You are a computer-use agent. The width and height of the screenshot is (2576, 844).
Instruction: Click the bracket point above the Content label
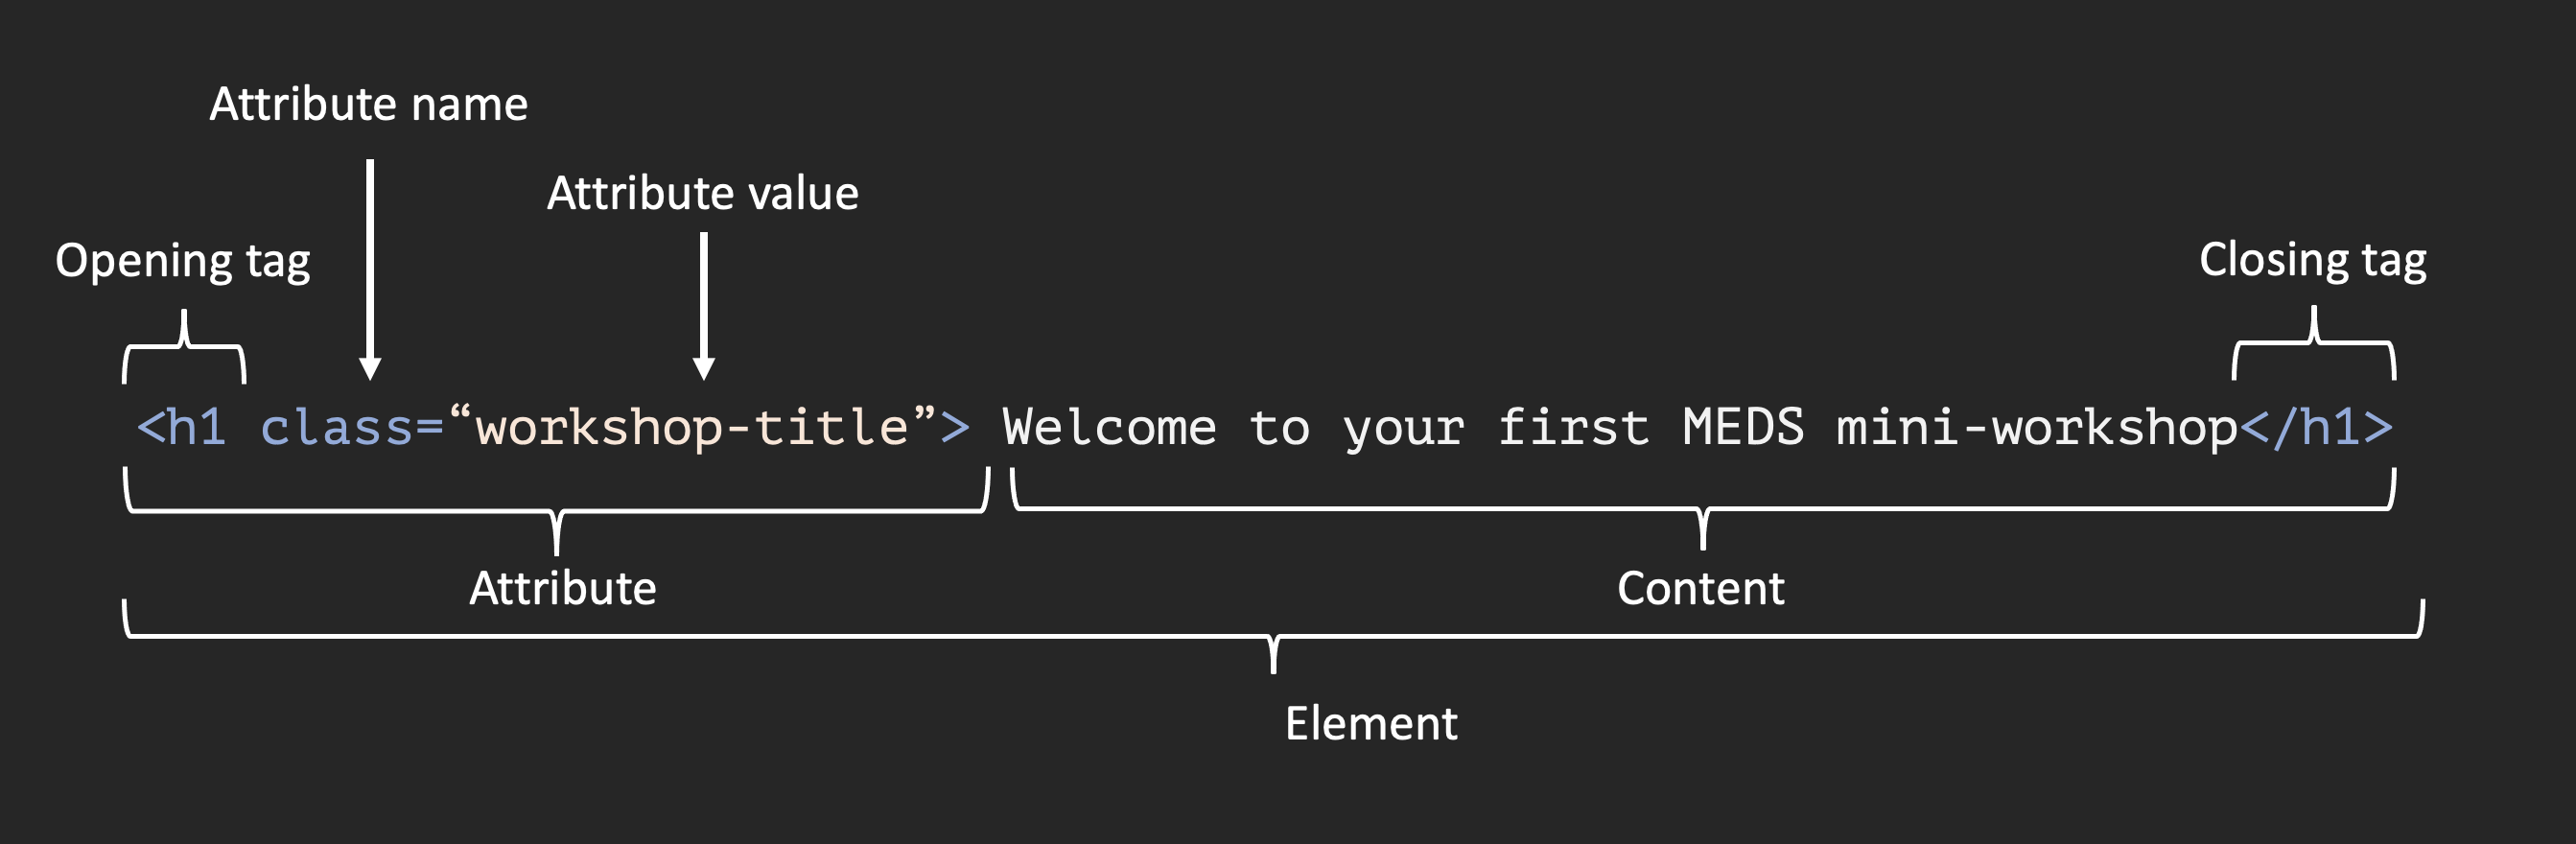(x=1702, y=528)
